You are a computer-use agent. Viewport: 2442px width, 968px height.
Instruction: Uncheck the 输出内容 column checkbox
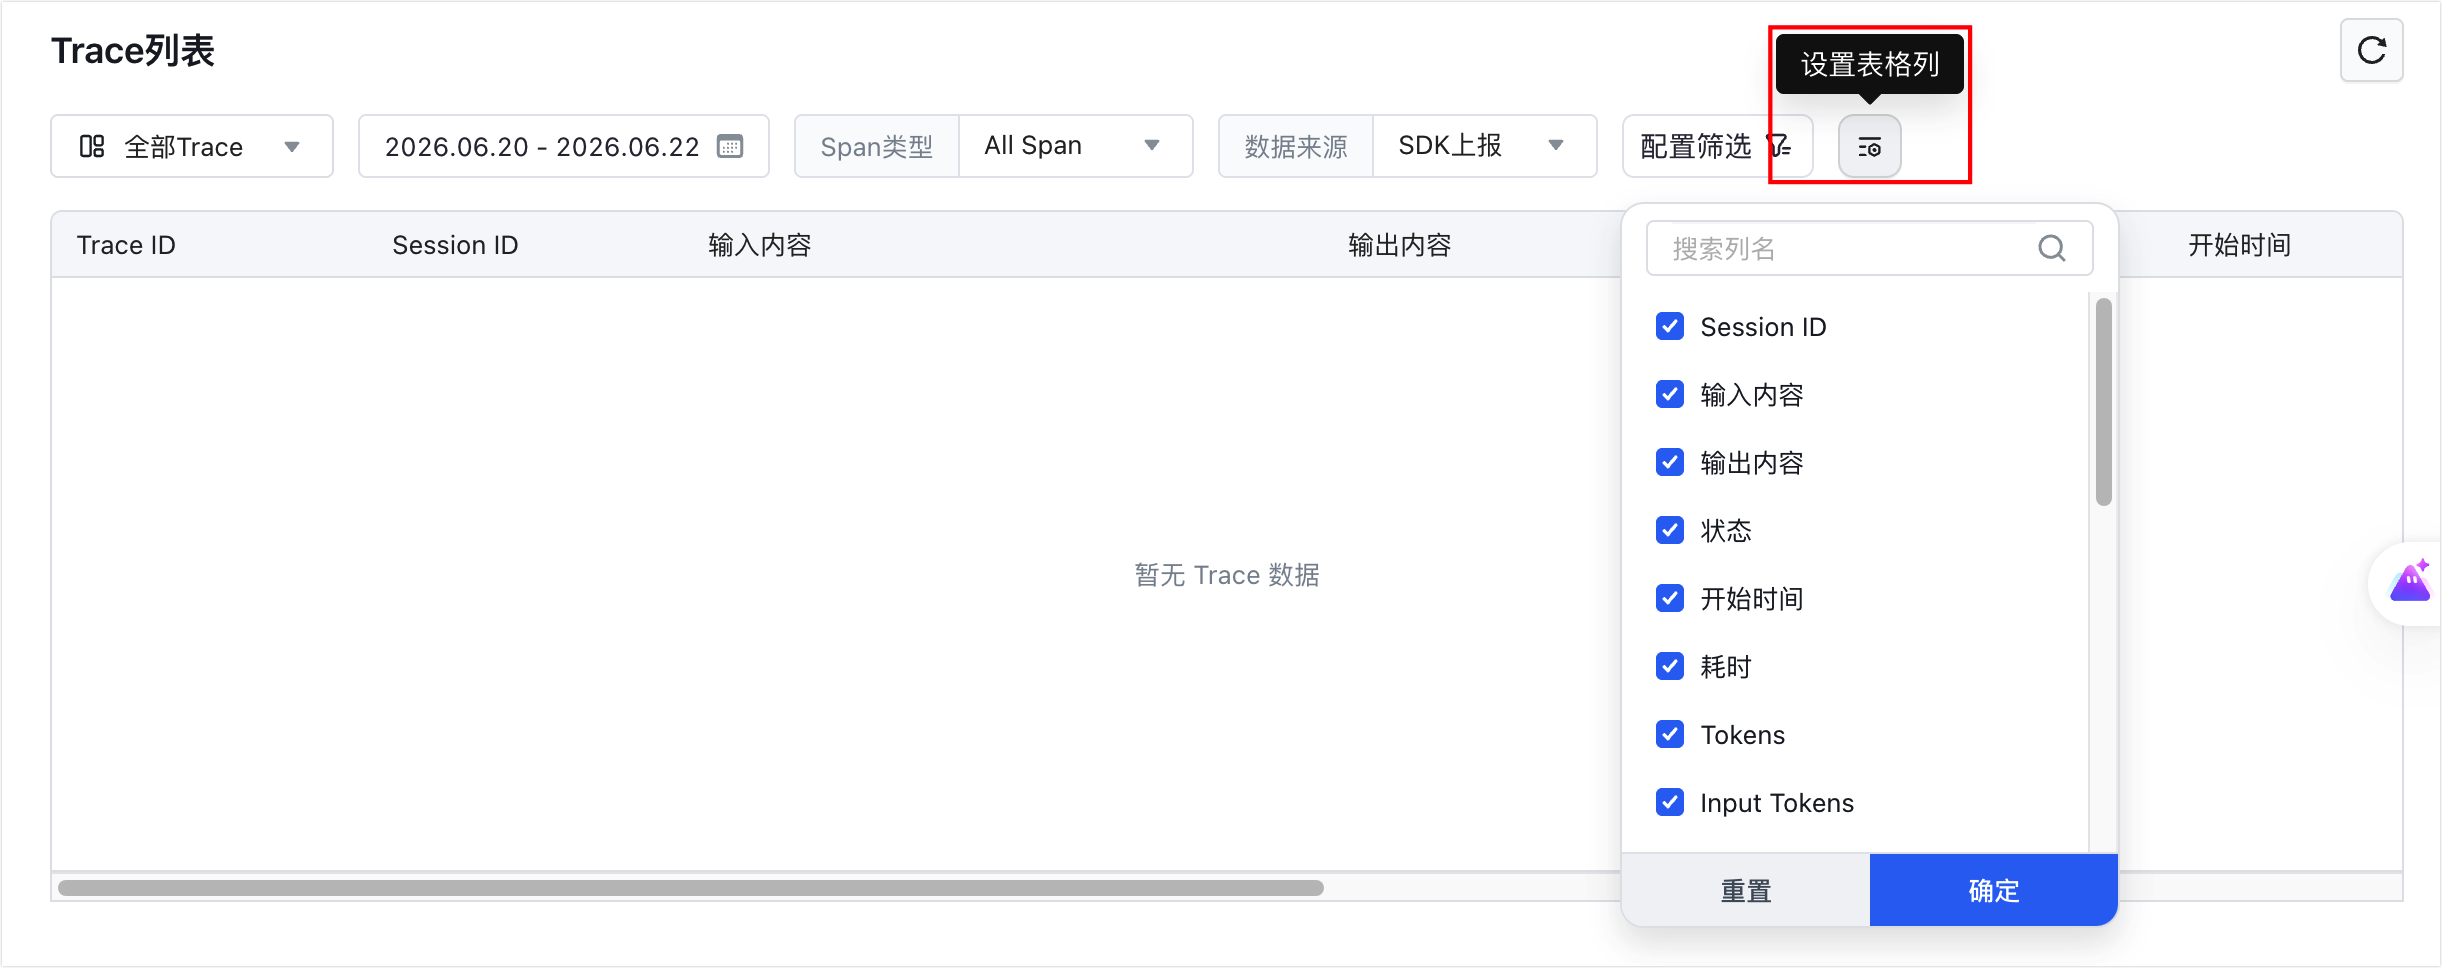tap(1669, 462)
